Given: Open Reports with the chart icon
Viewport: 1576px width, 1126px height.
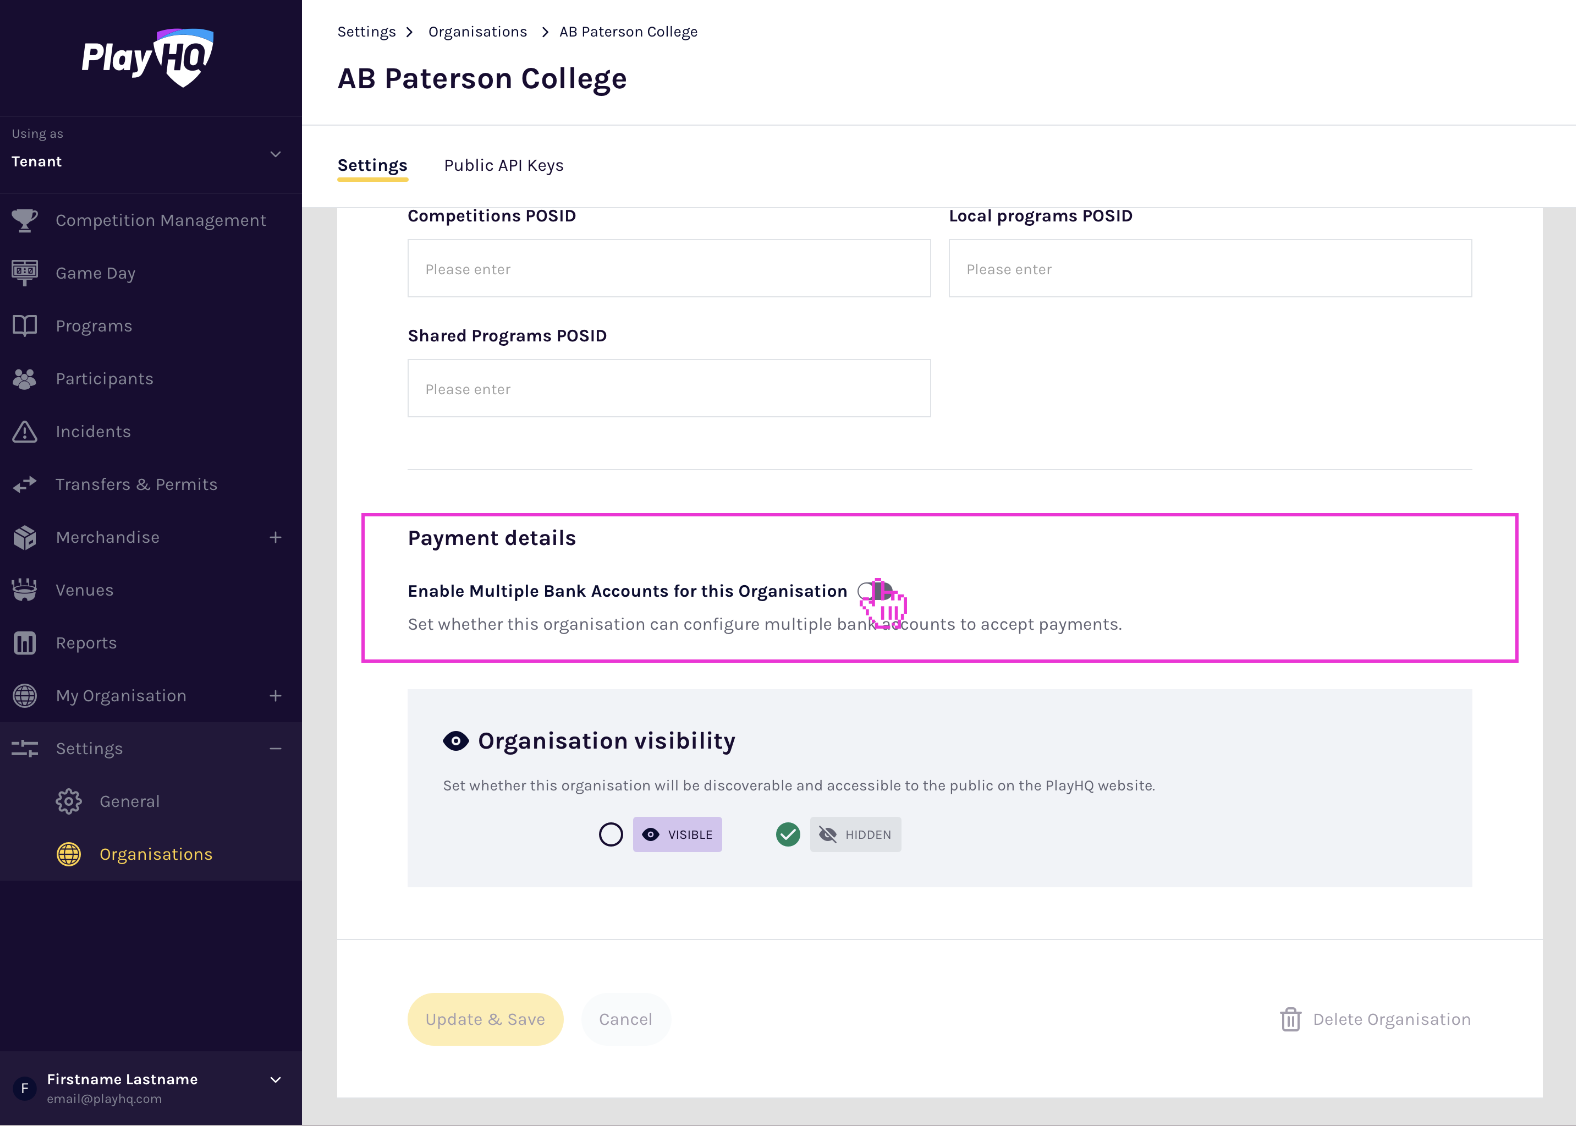Looking at the screenshot, I should pos(25,642).
